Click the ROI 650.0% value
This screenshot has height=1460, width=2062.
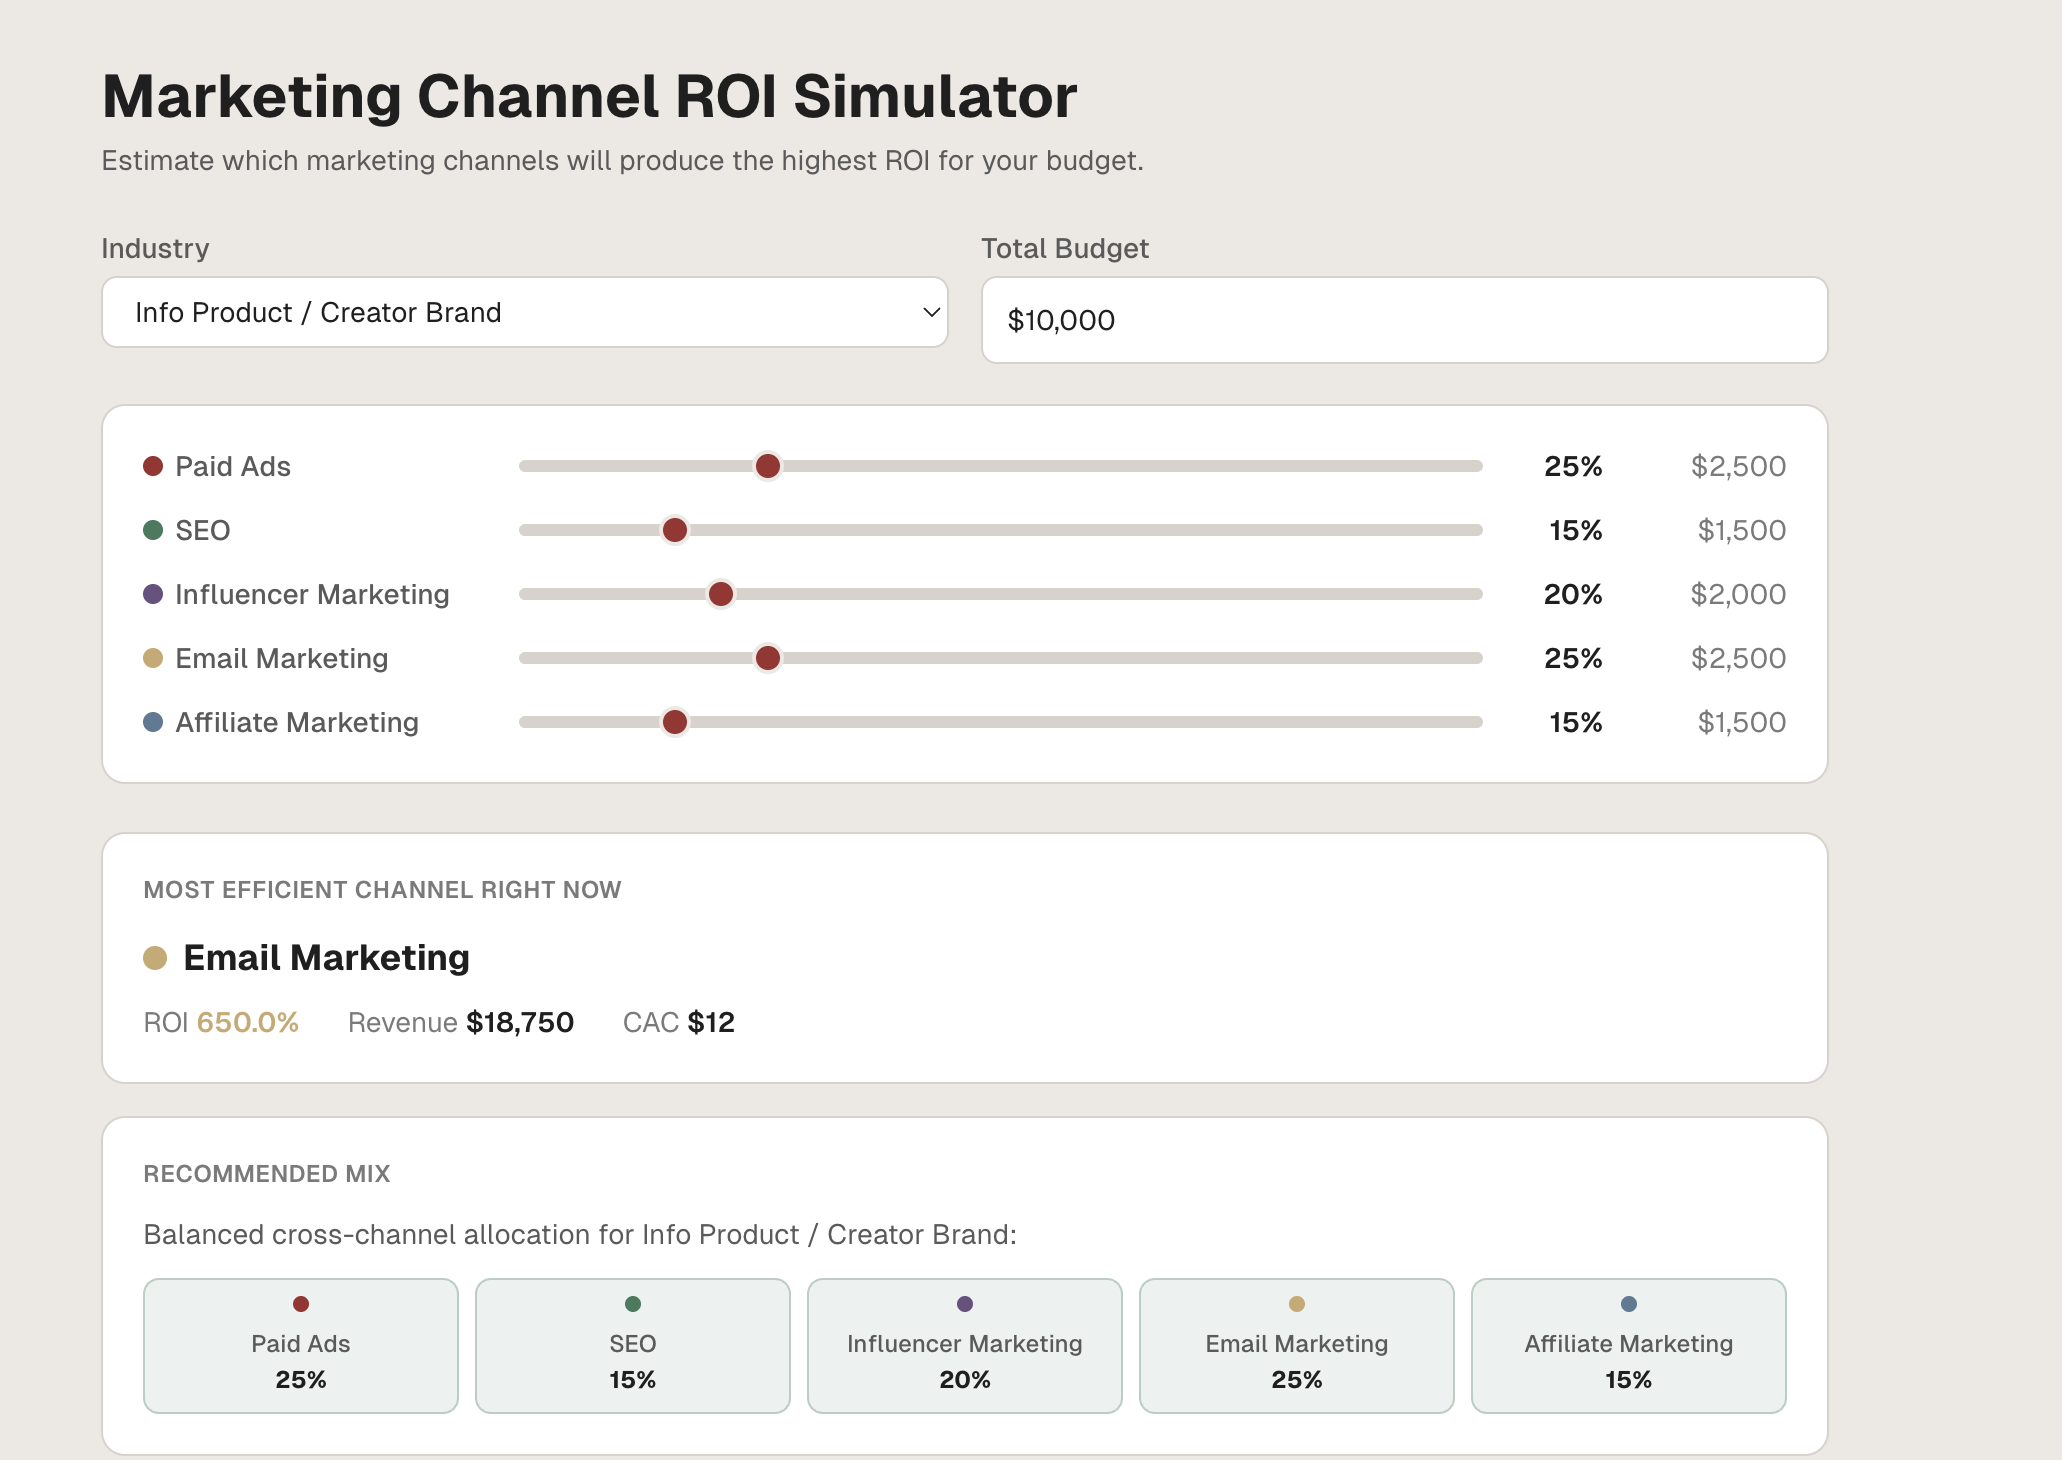pos(247,1022)
